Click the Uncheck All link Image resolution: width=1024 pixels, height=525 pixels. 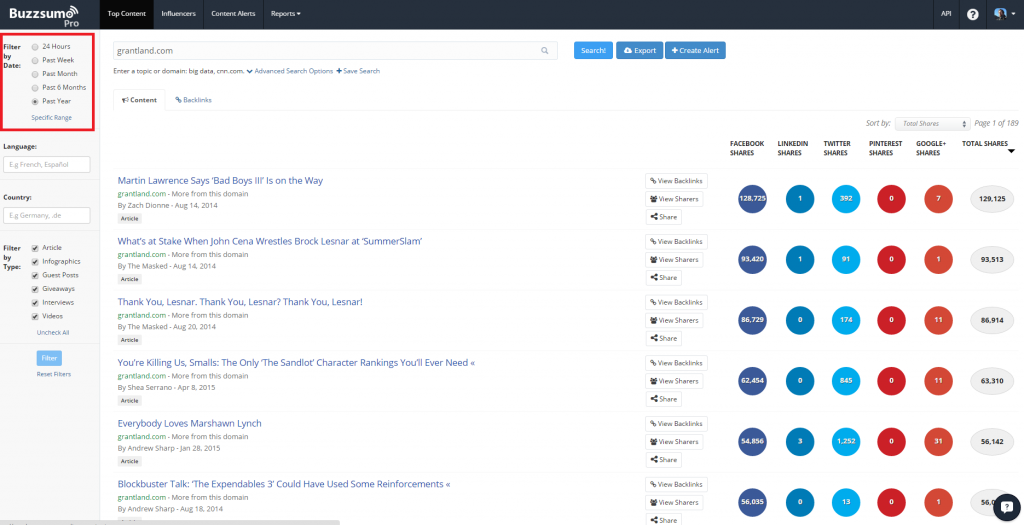tap(53, 332)
